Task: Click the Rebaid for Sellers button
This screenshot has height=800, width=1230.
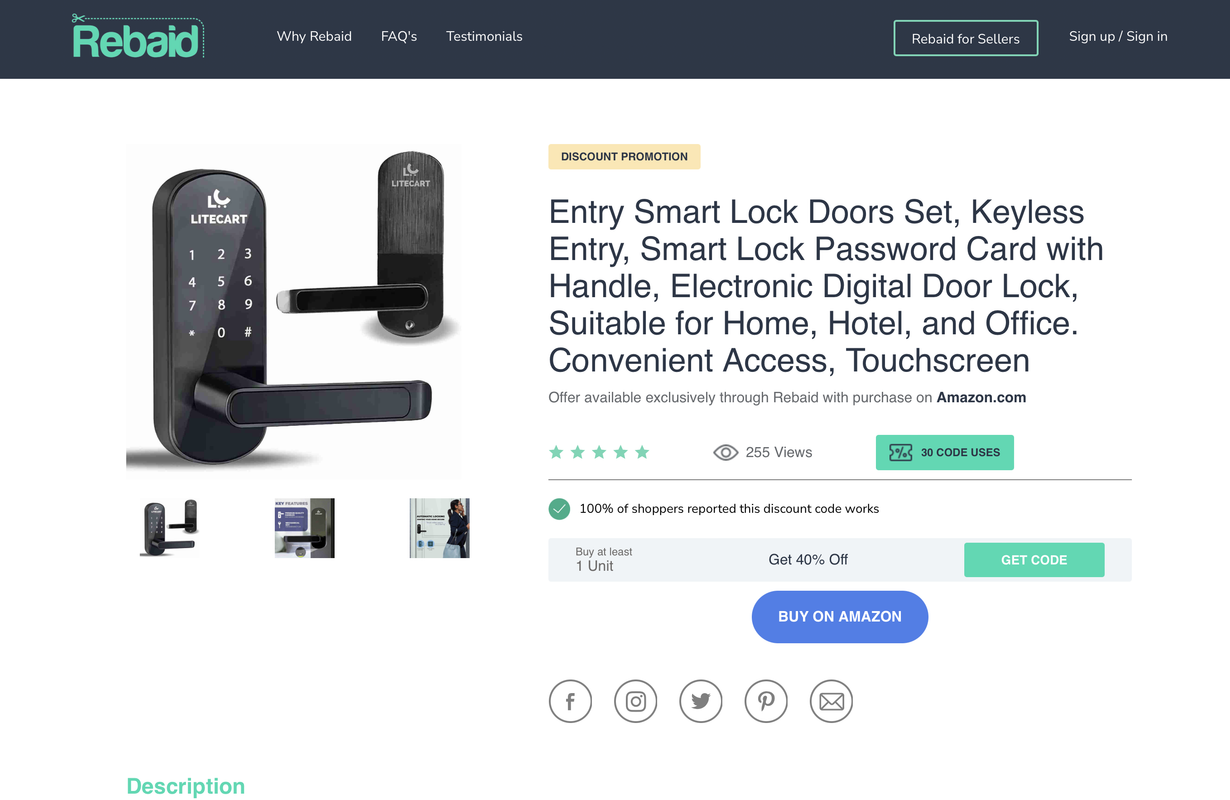Action: click(966, 38)
